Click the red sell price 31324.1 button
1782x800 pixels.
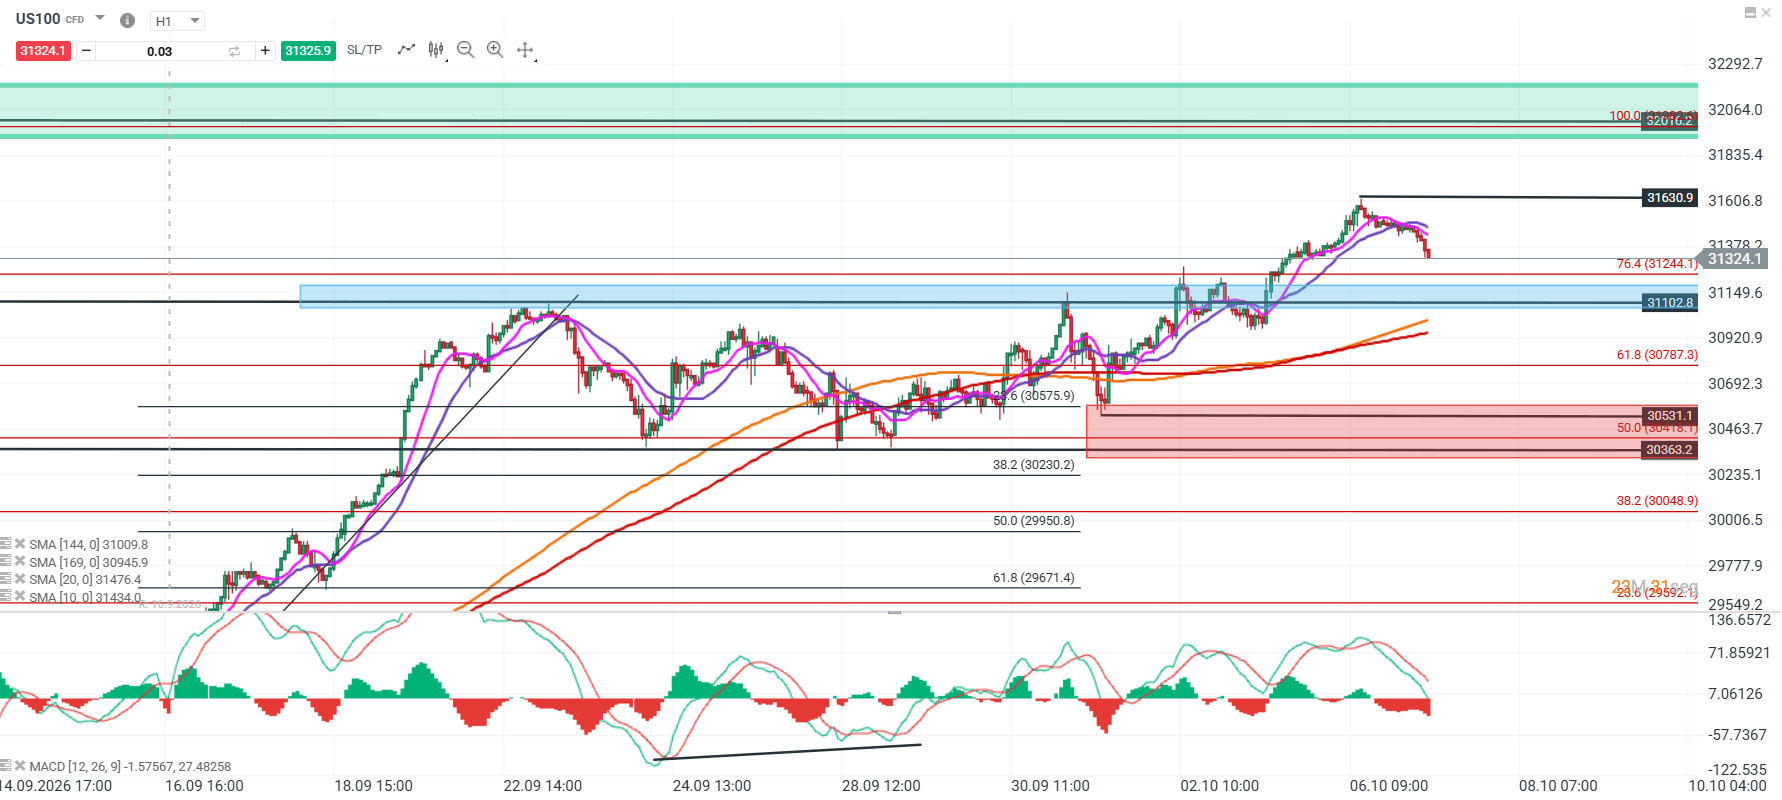click(x=43, y=51)
